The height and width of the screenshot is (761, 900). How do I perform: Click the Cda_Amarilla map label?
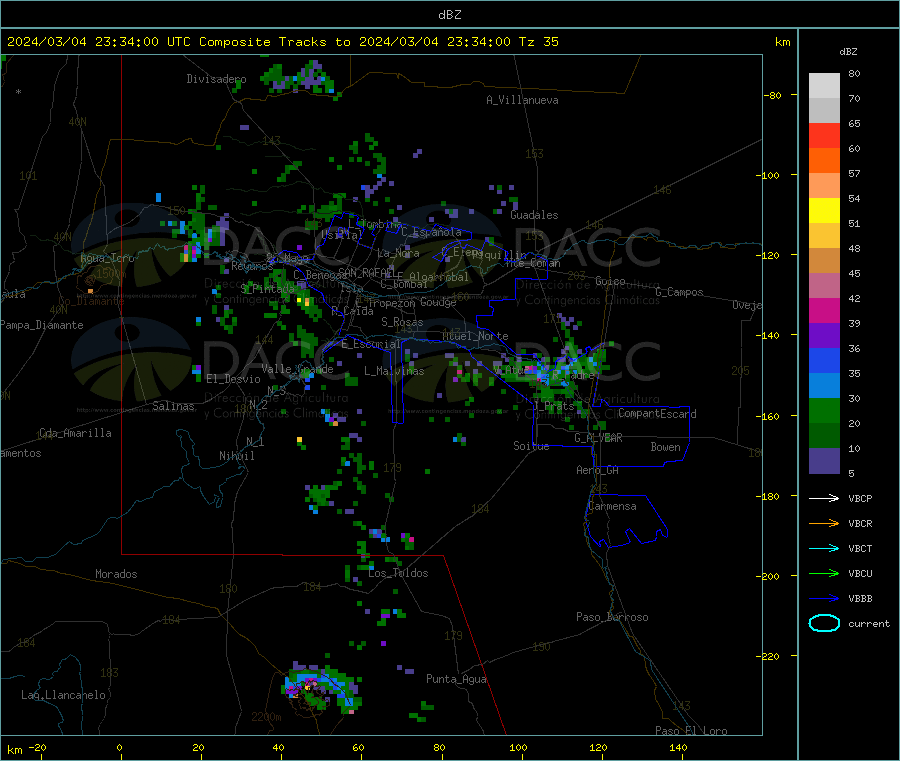[75, 433]
